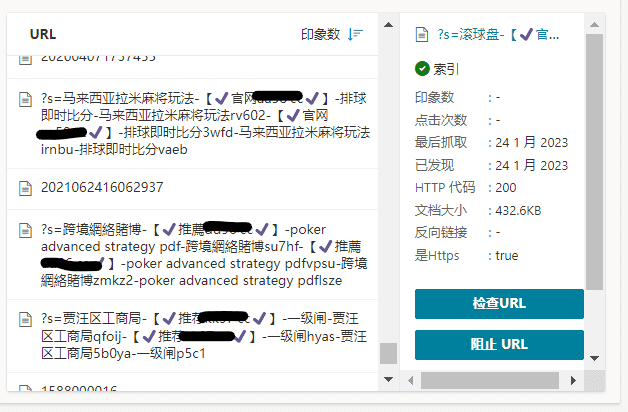Click the document icon for the 马来西亚拉米麻将玩法 row

[26, 99]
